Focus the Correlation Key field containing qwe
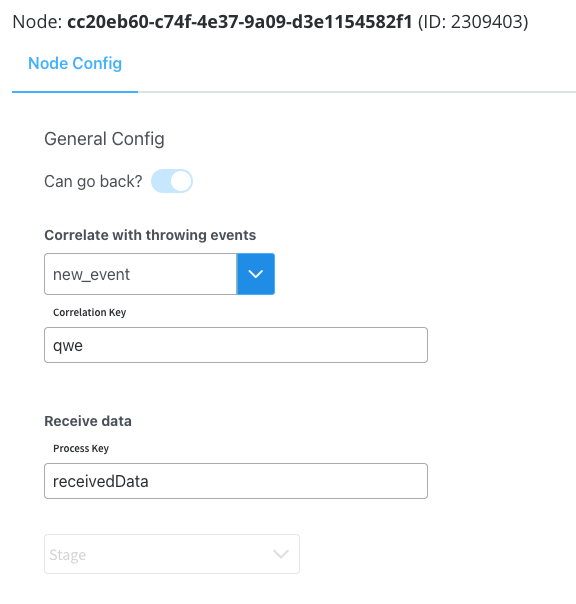Image resolution: width=576 pixels, height=604 pixels. [x=236, y=345]
